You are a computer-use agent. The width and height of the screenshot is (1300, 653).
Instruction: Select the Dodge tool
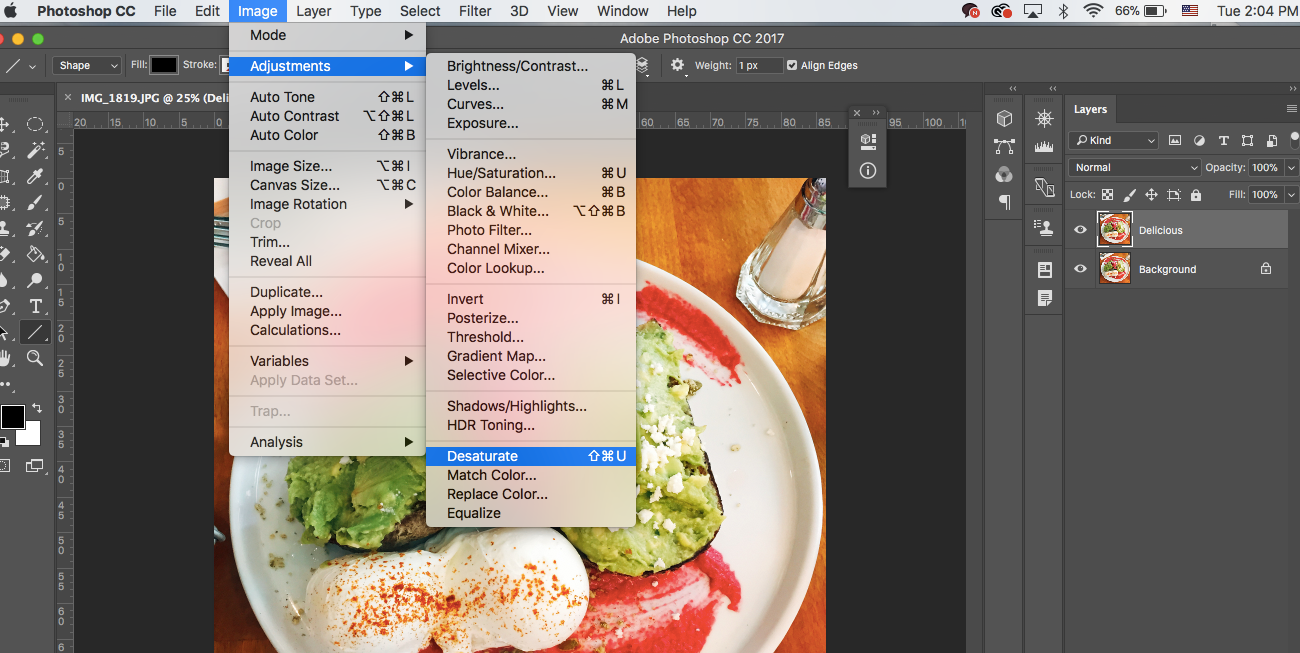click(35, 280)
